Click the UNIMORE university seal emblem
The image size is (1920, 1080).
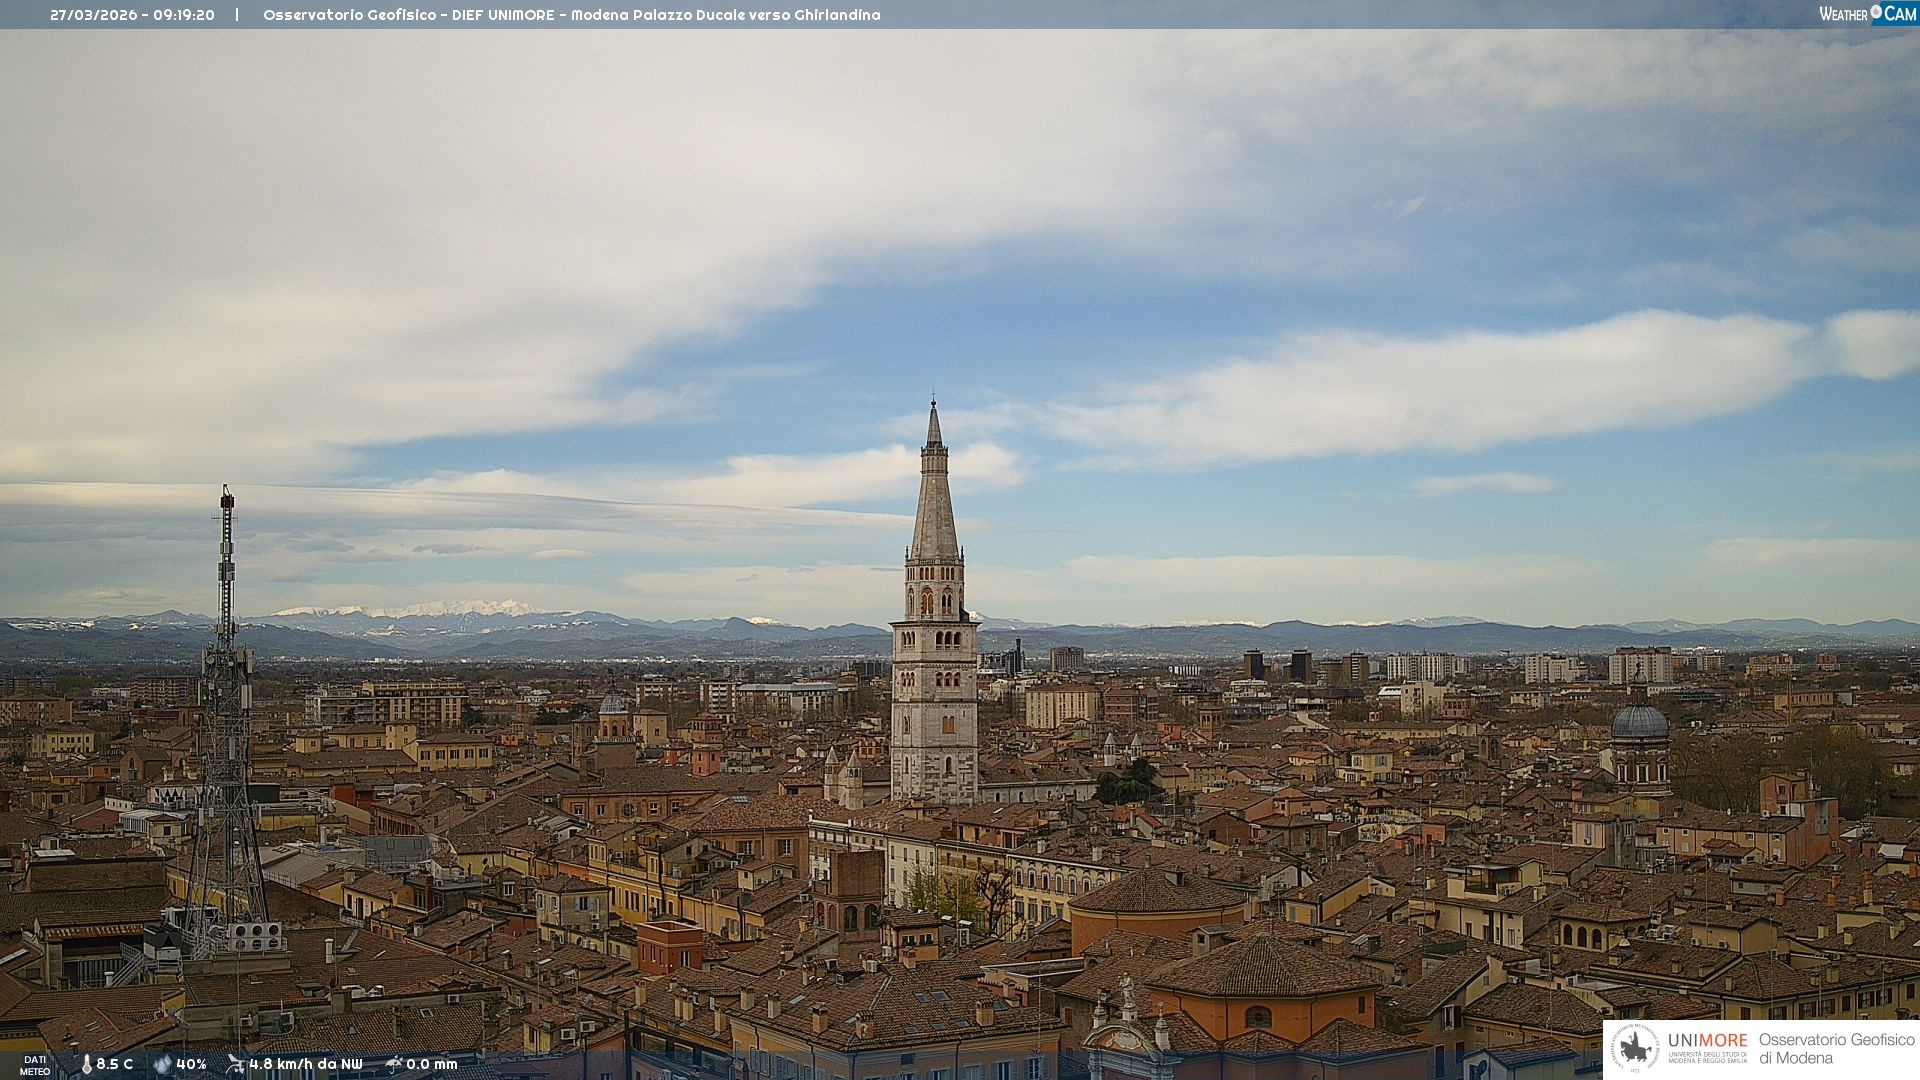pyautogui.click(x=1635, y=1048)
